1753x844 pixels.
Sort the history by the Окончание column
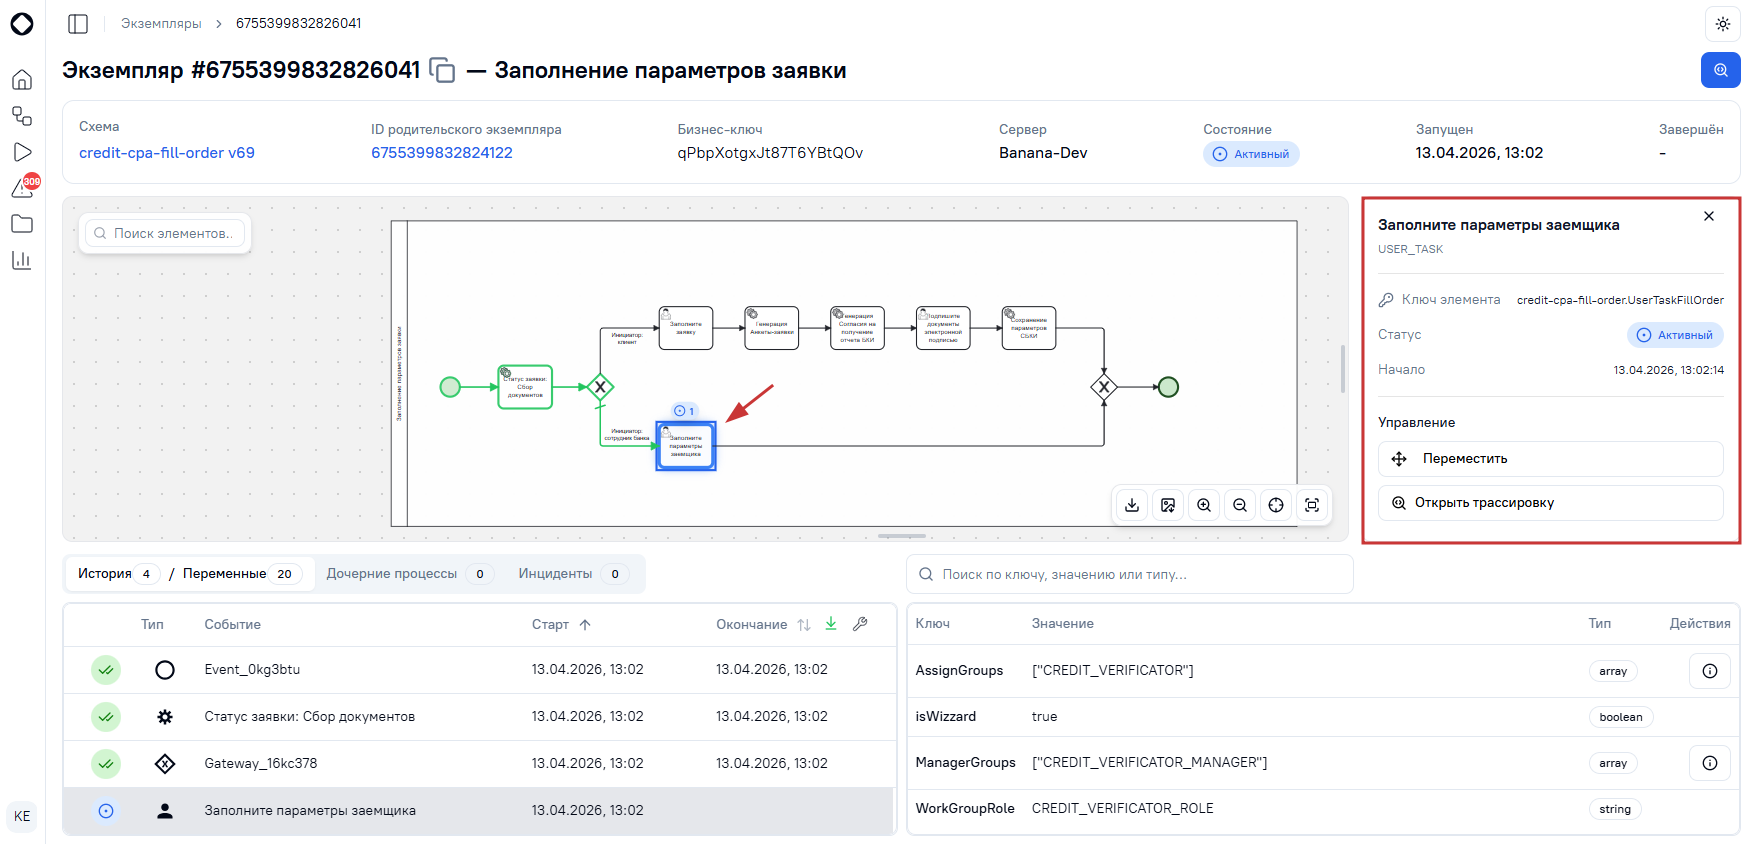pos(763,624)
